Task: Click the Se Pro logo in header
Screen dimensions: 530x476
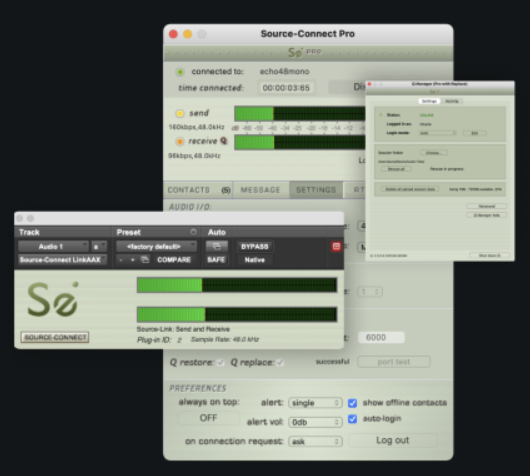Action: [305, 52]
